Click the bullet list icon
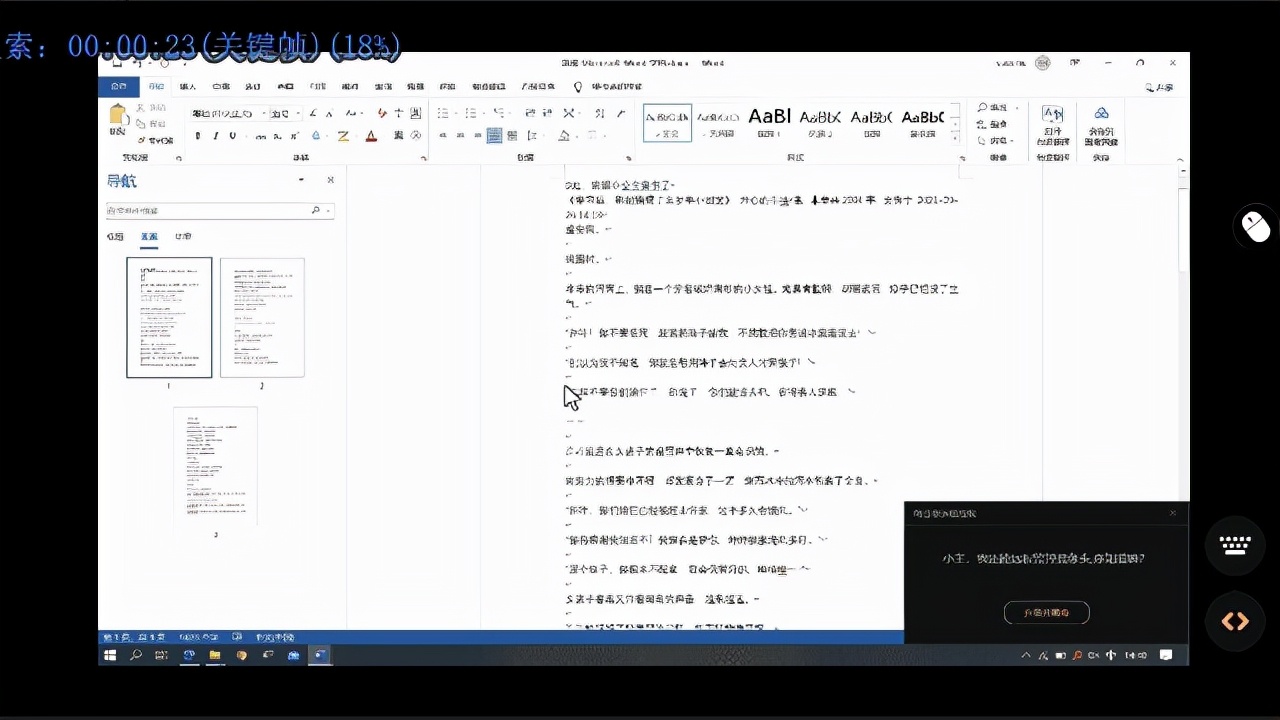The width and height of the screenshot is (1280, 720). (443, 113)
